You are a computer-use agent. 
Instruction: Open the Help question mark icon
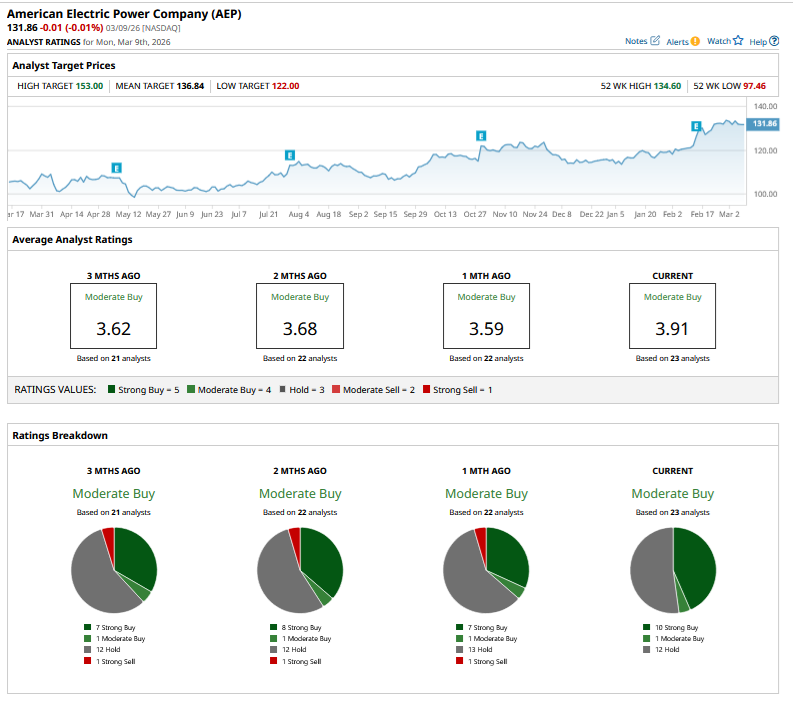[x=774, y=41]
